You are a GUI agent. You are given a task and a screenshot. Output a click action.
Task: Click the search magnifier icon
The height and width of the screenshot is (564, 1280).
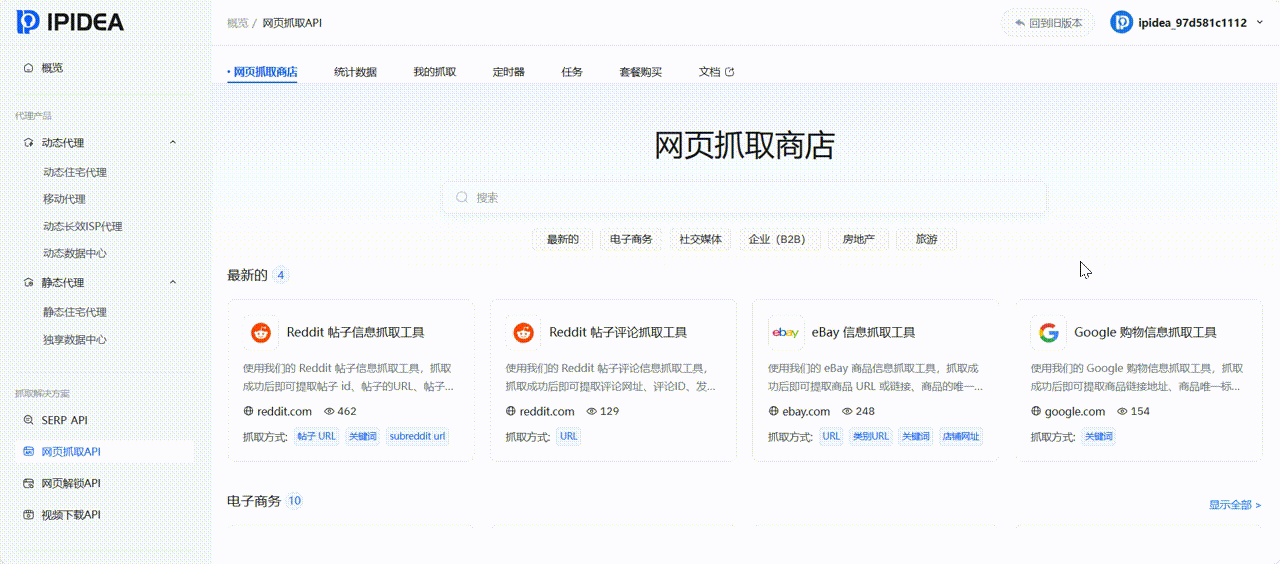click(x=462, y=198)
